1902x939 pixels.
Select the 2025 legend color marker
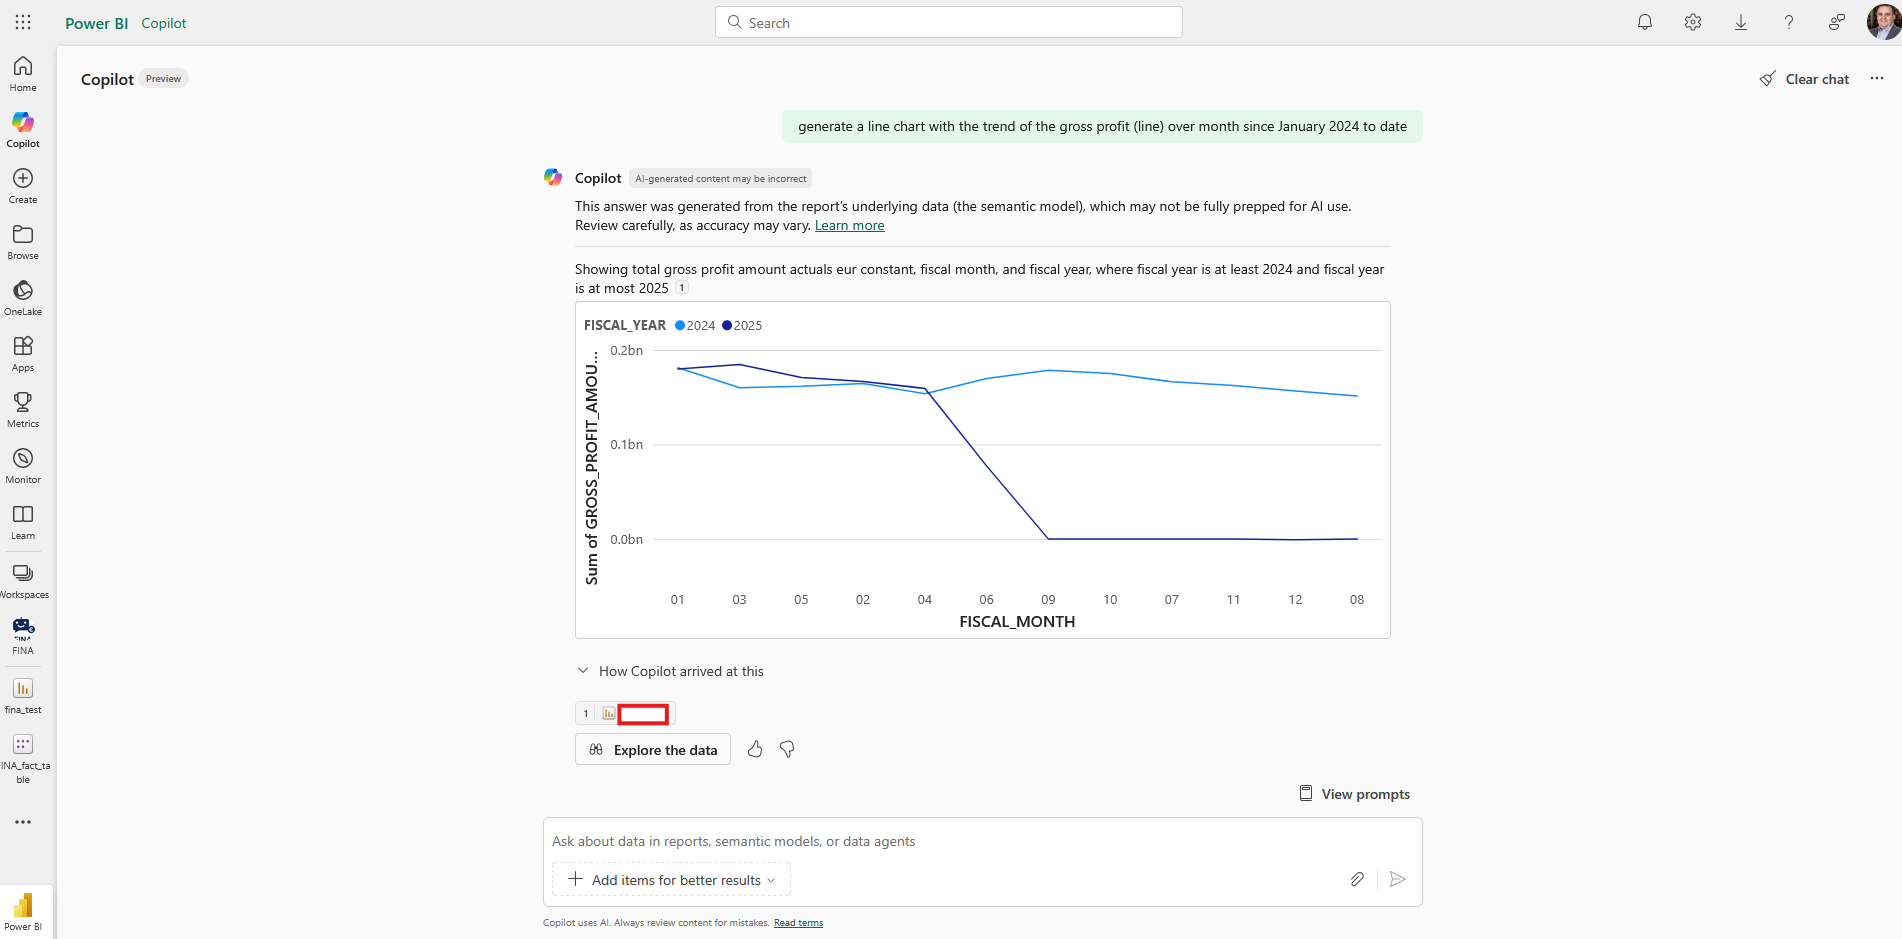(727, 325)
